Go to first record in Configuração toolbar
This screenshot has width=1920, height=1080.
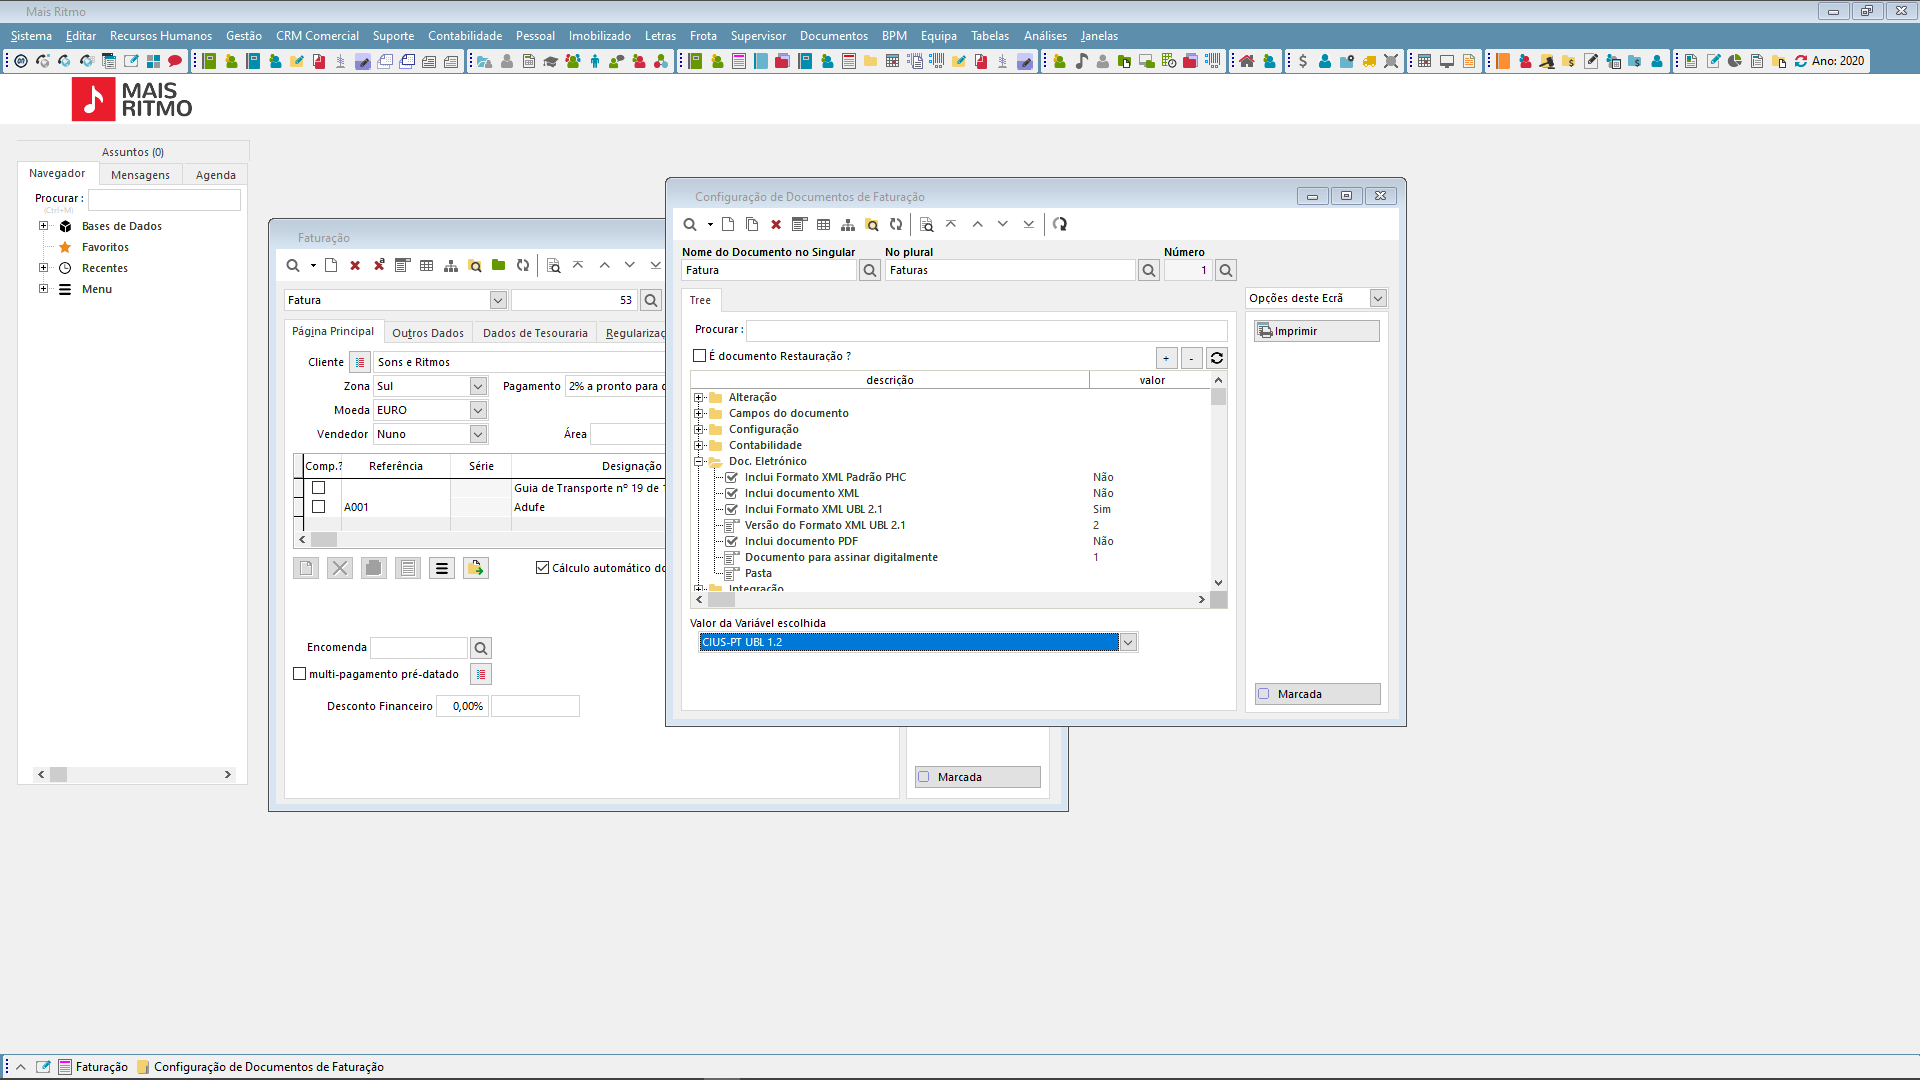coord(951,224)
